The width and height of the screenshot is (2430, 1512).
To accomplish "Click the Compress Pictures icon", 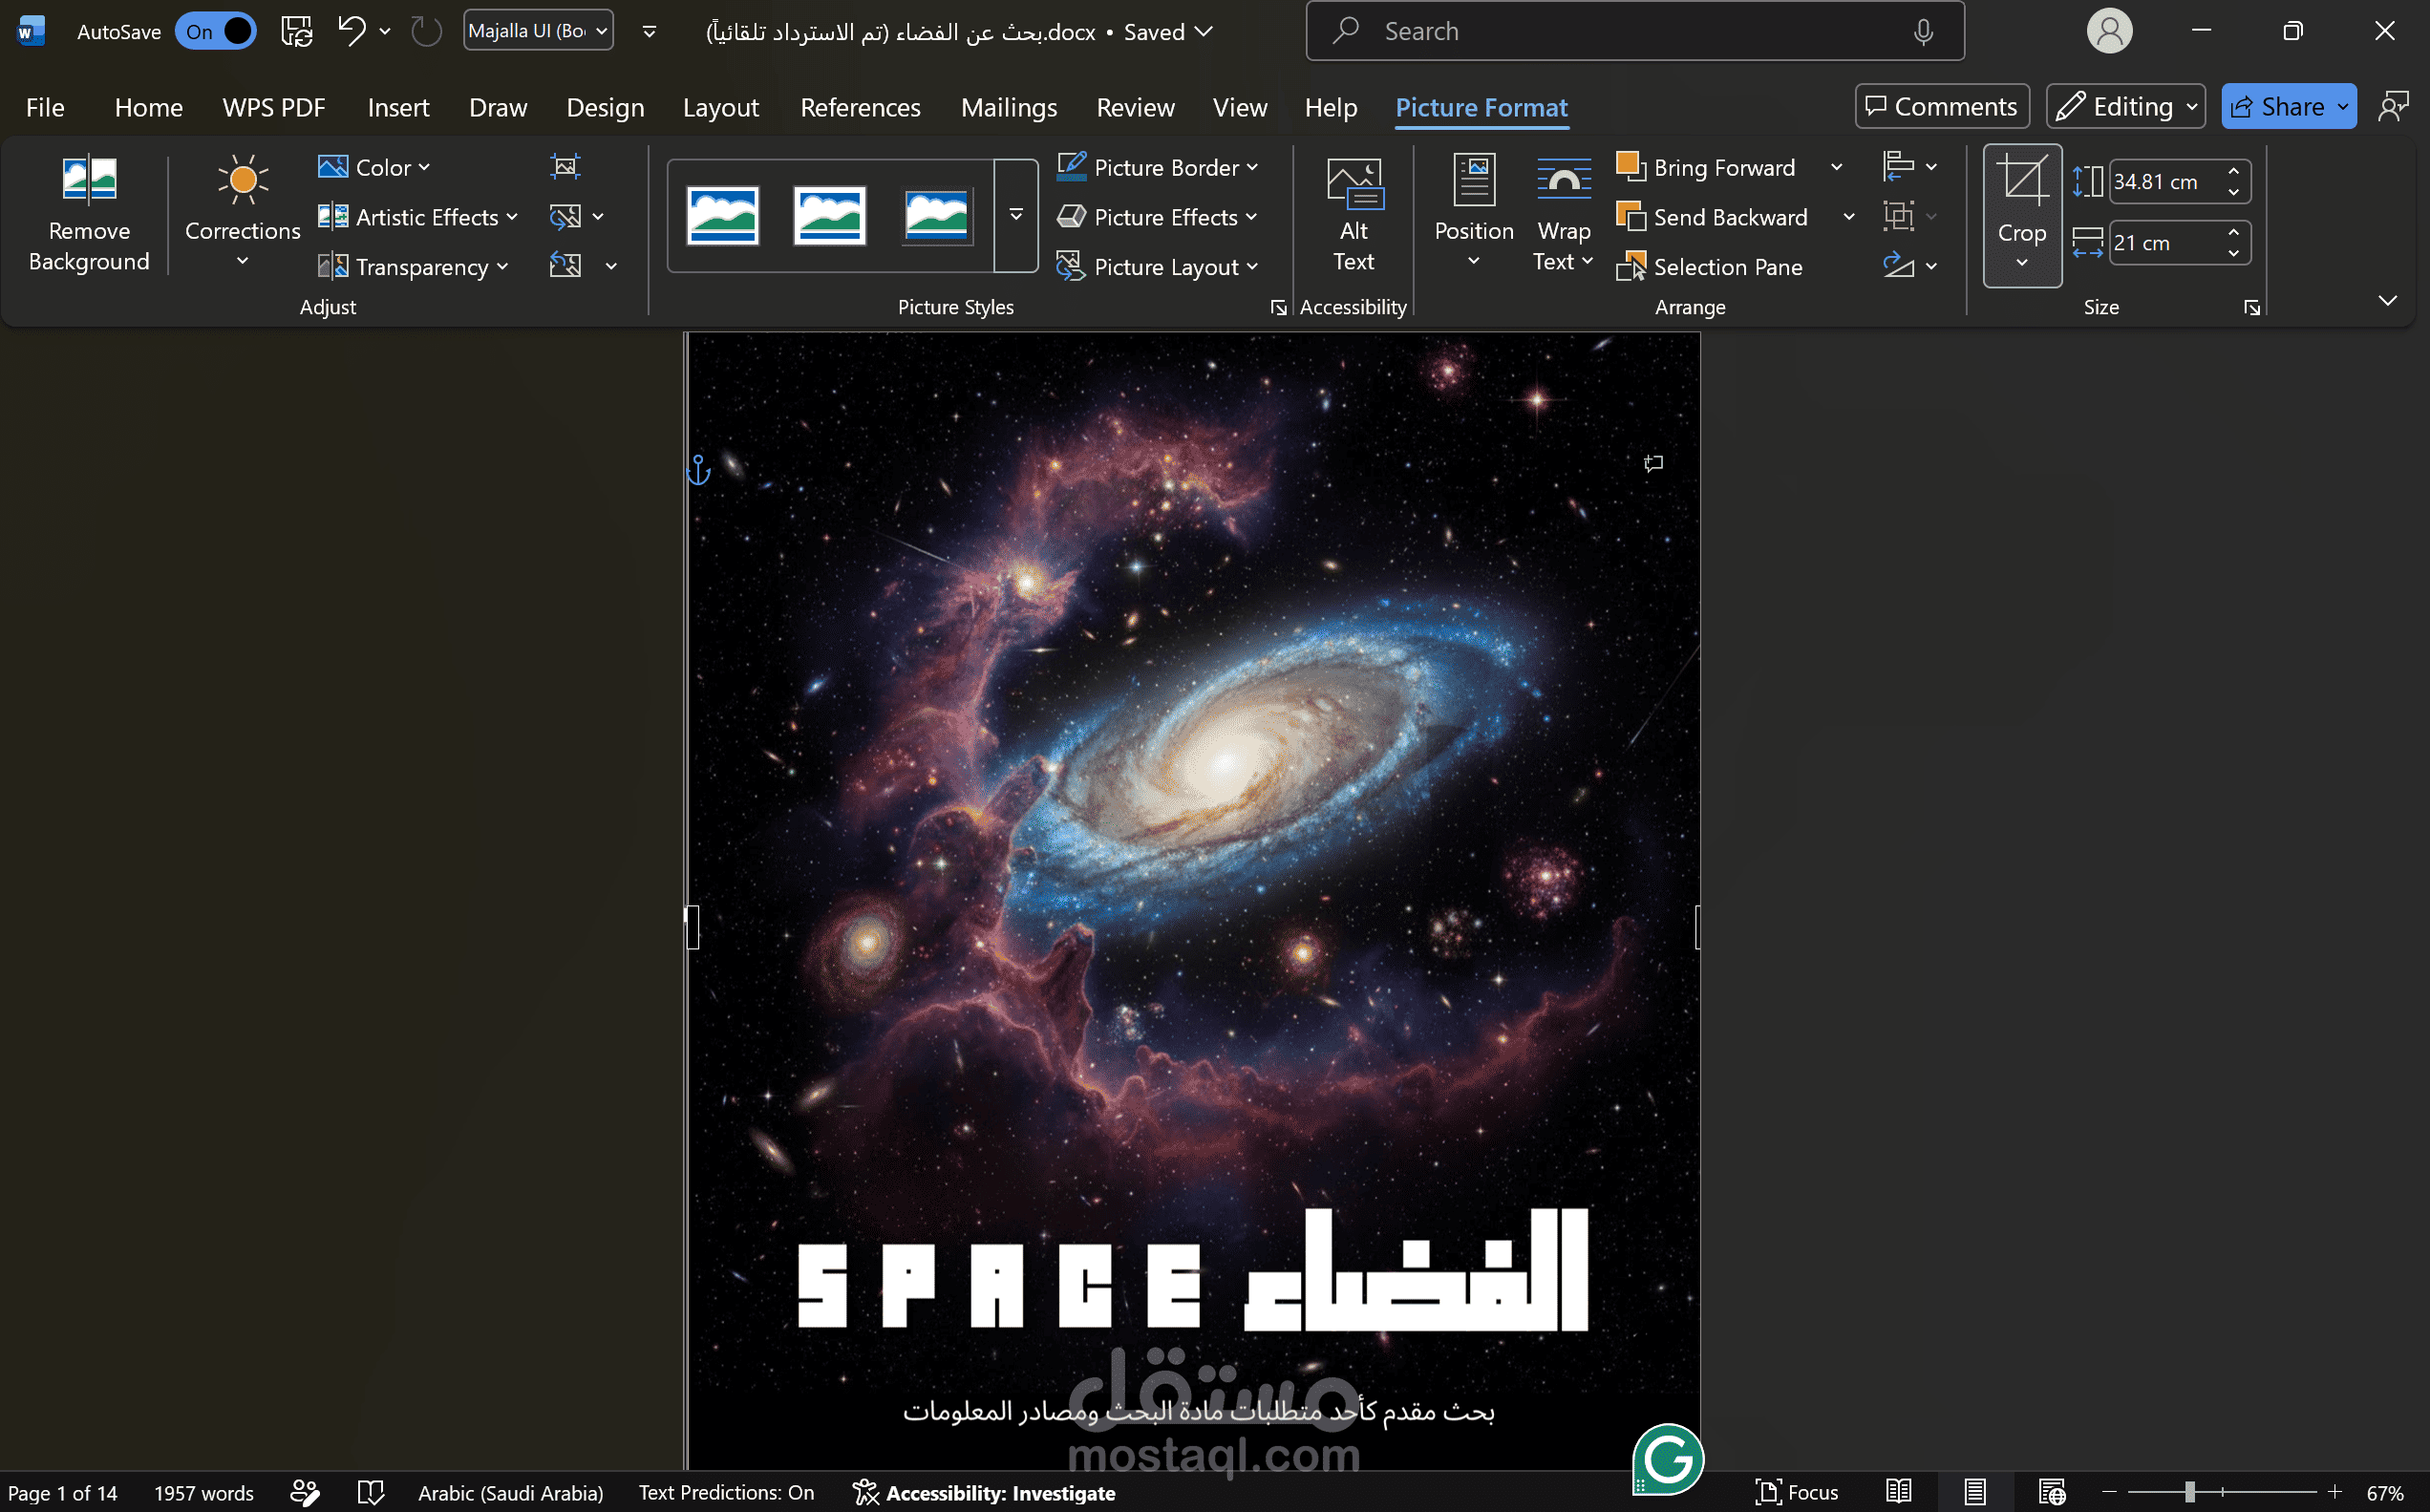I will (565, 166).
